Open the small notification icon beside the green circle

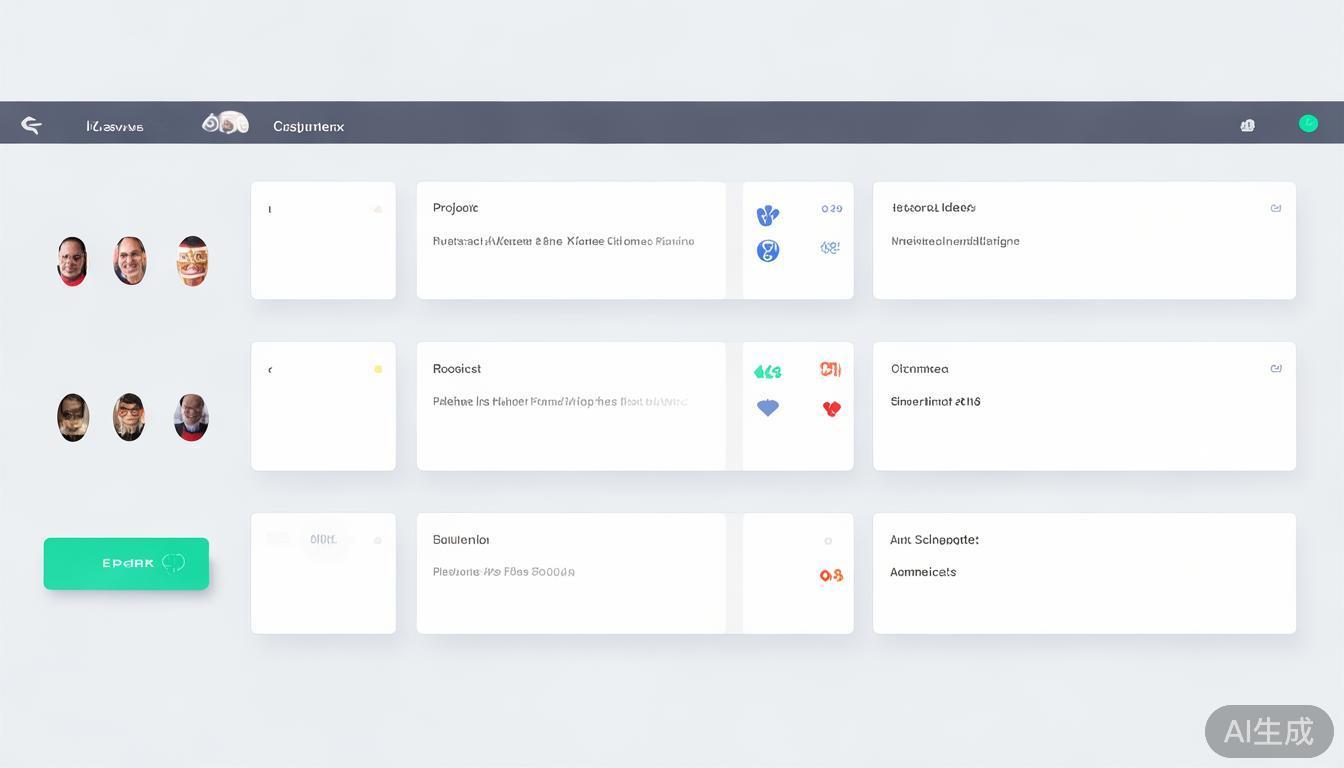pyautogui.click(x=1247, y=125)
